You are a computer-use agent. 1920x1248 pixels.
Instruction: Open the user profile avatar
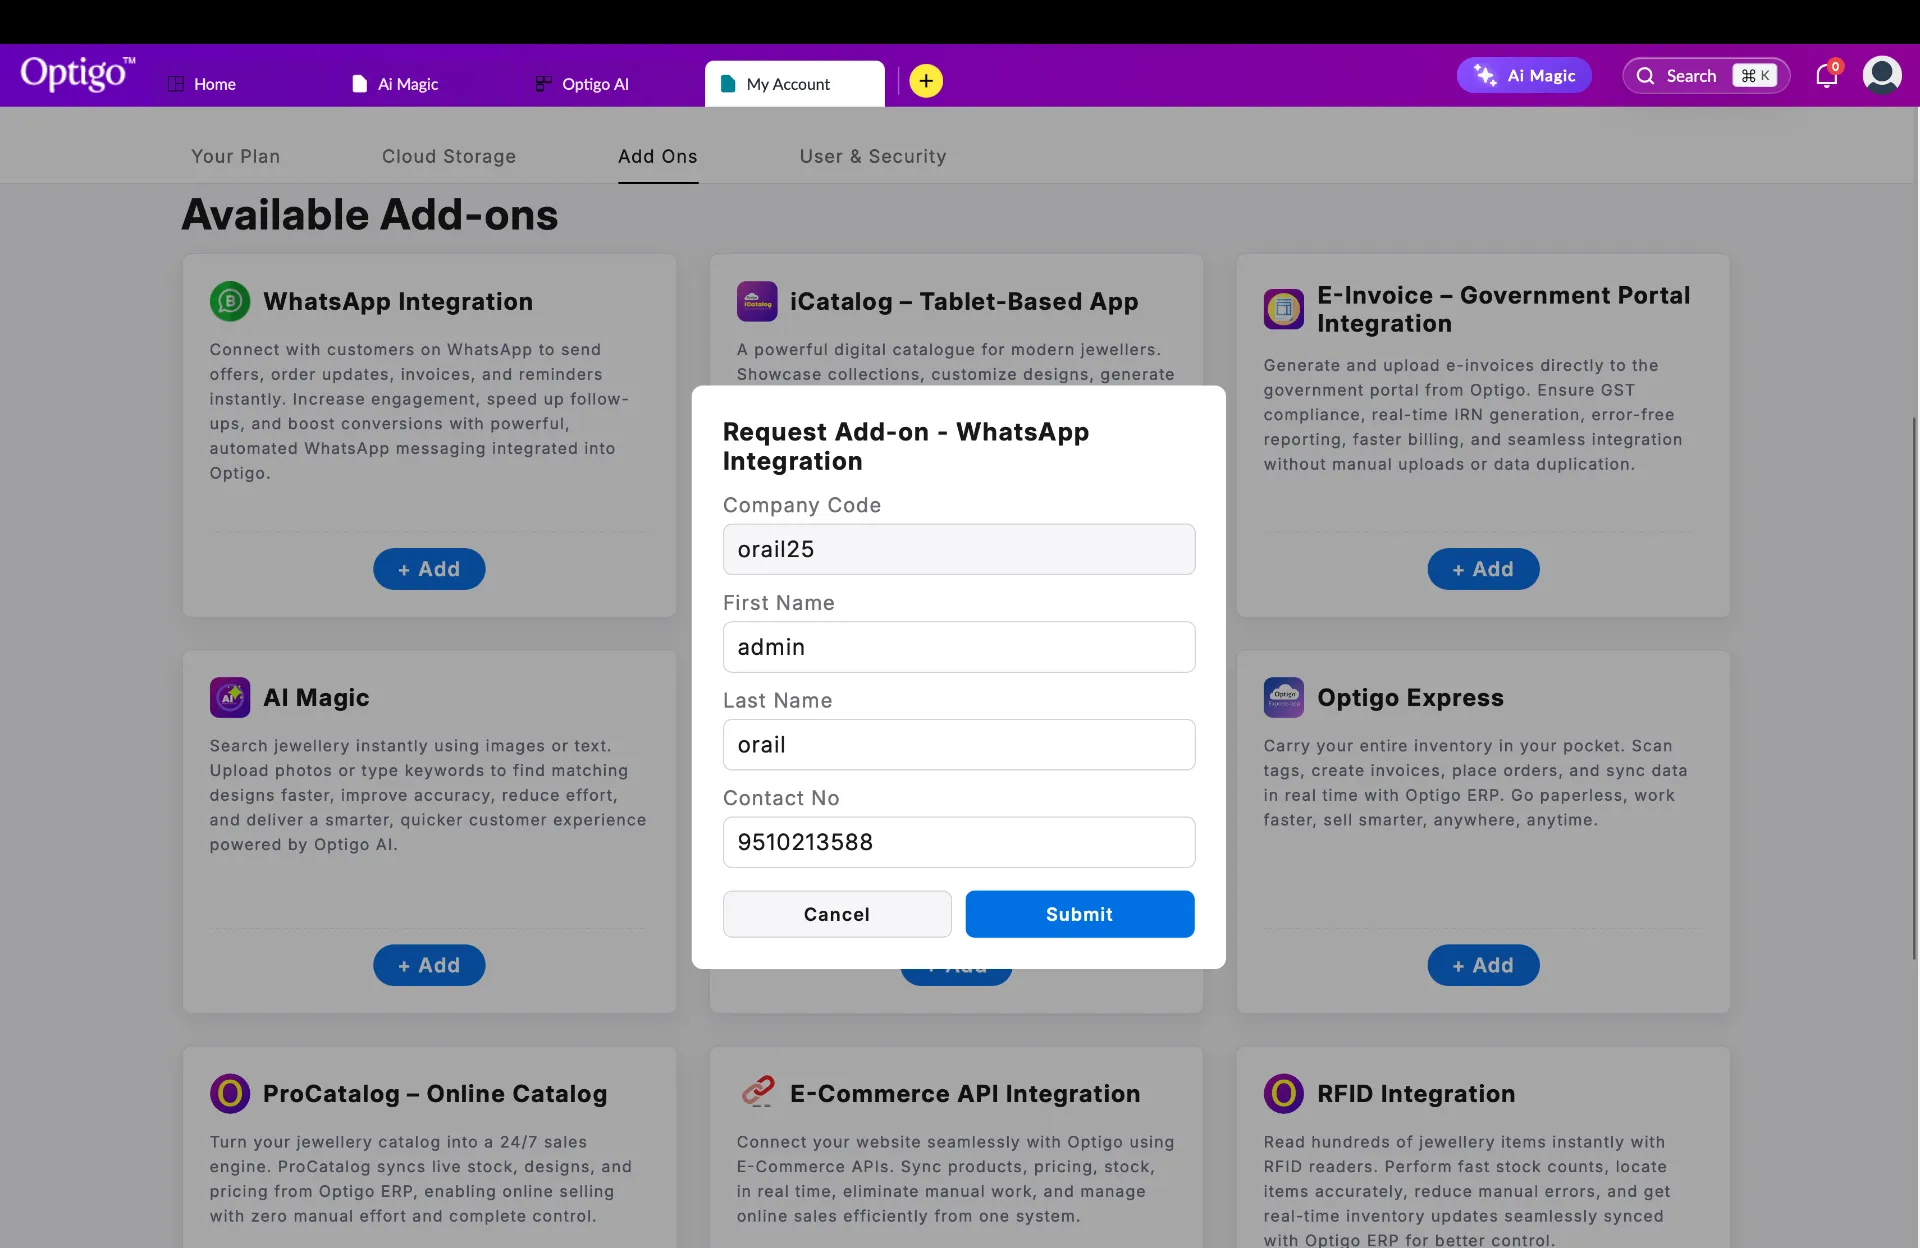[1881, 75]
